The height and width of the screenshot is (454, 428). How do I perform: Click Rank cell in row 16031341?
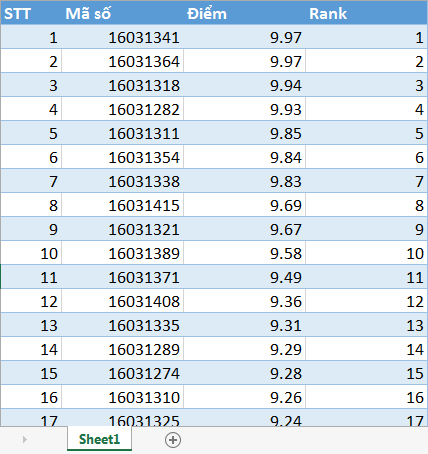click(366, 37)
